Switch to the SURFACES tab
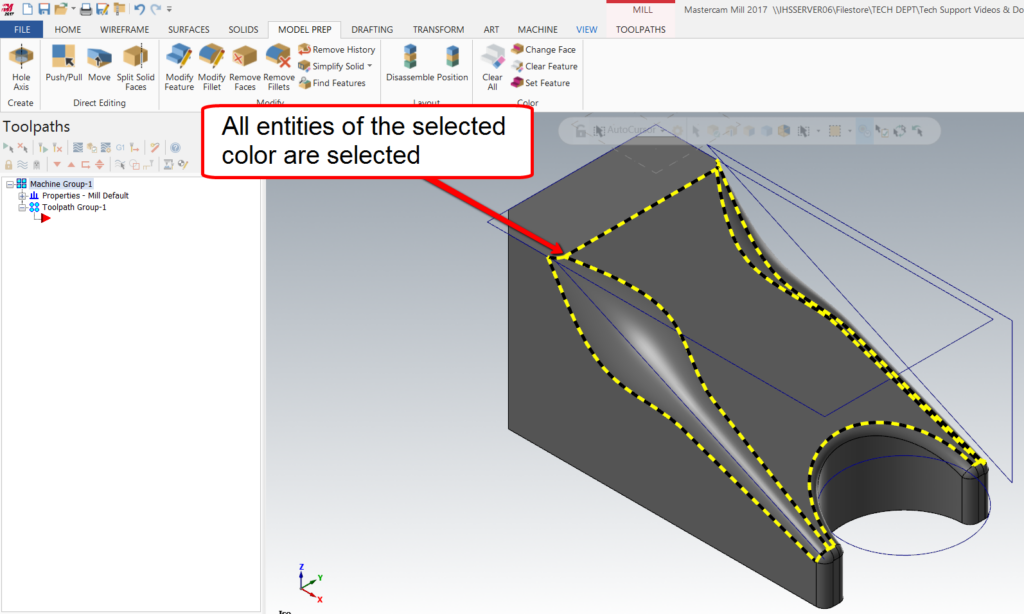1024x614 pixels. coord(189,29)
